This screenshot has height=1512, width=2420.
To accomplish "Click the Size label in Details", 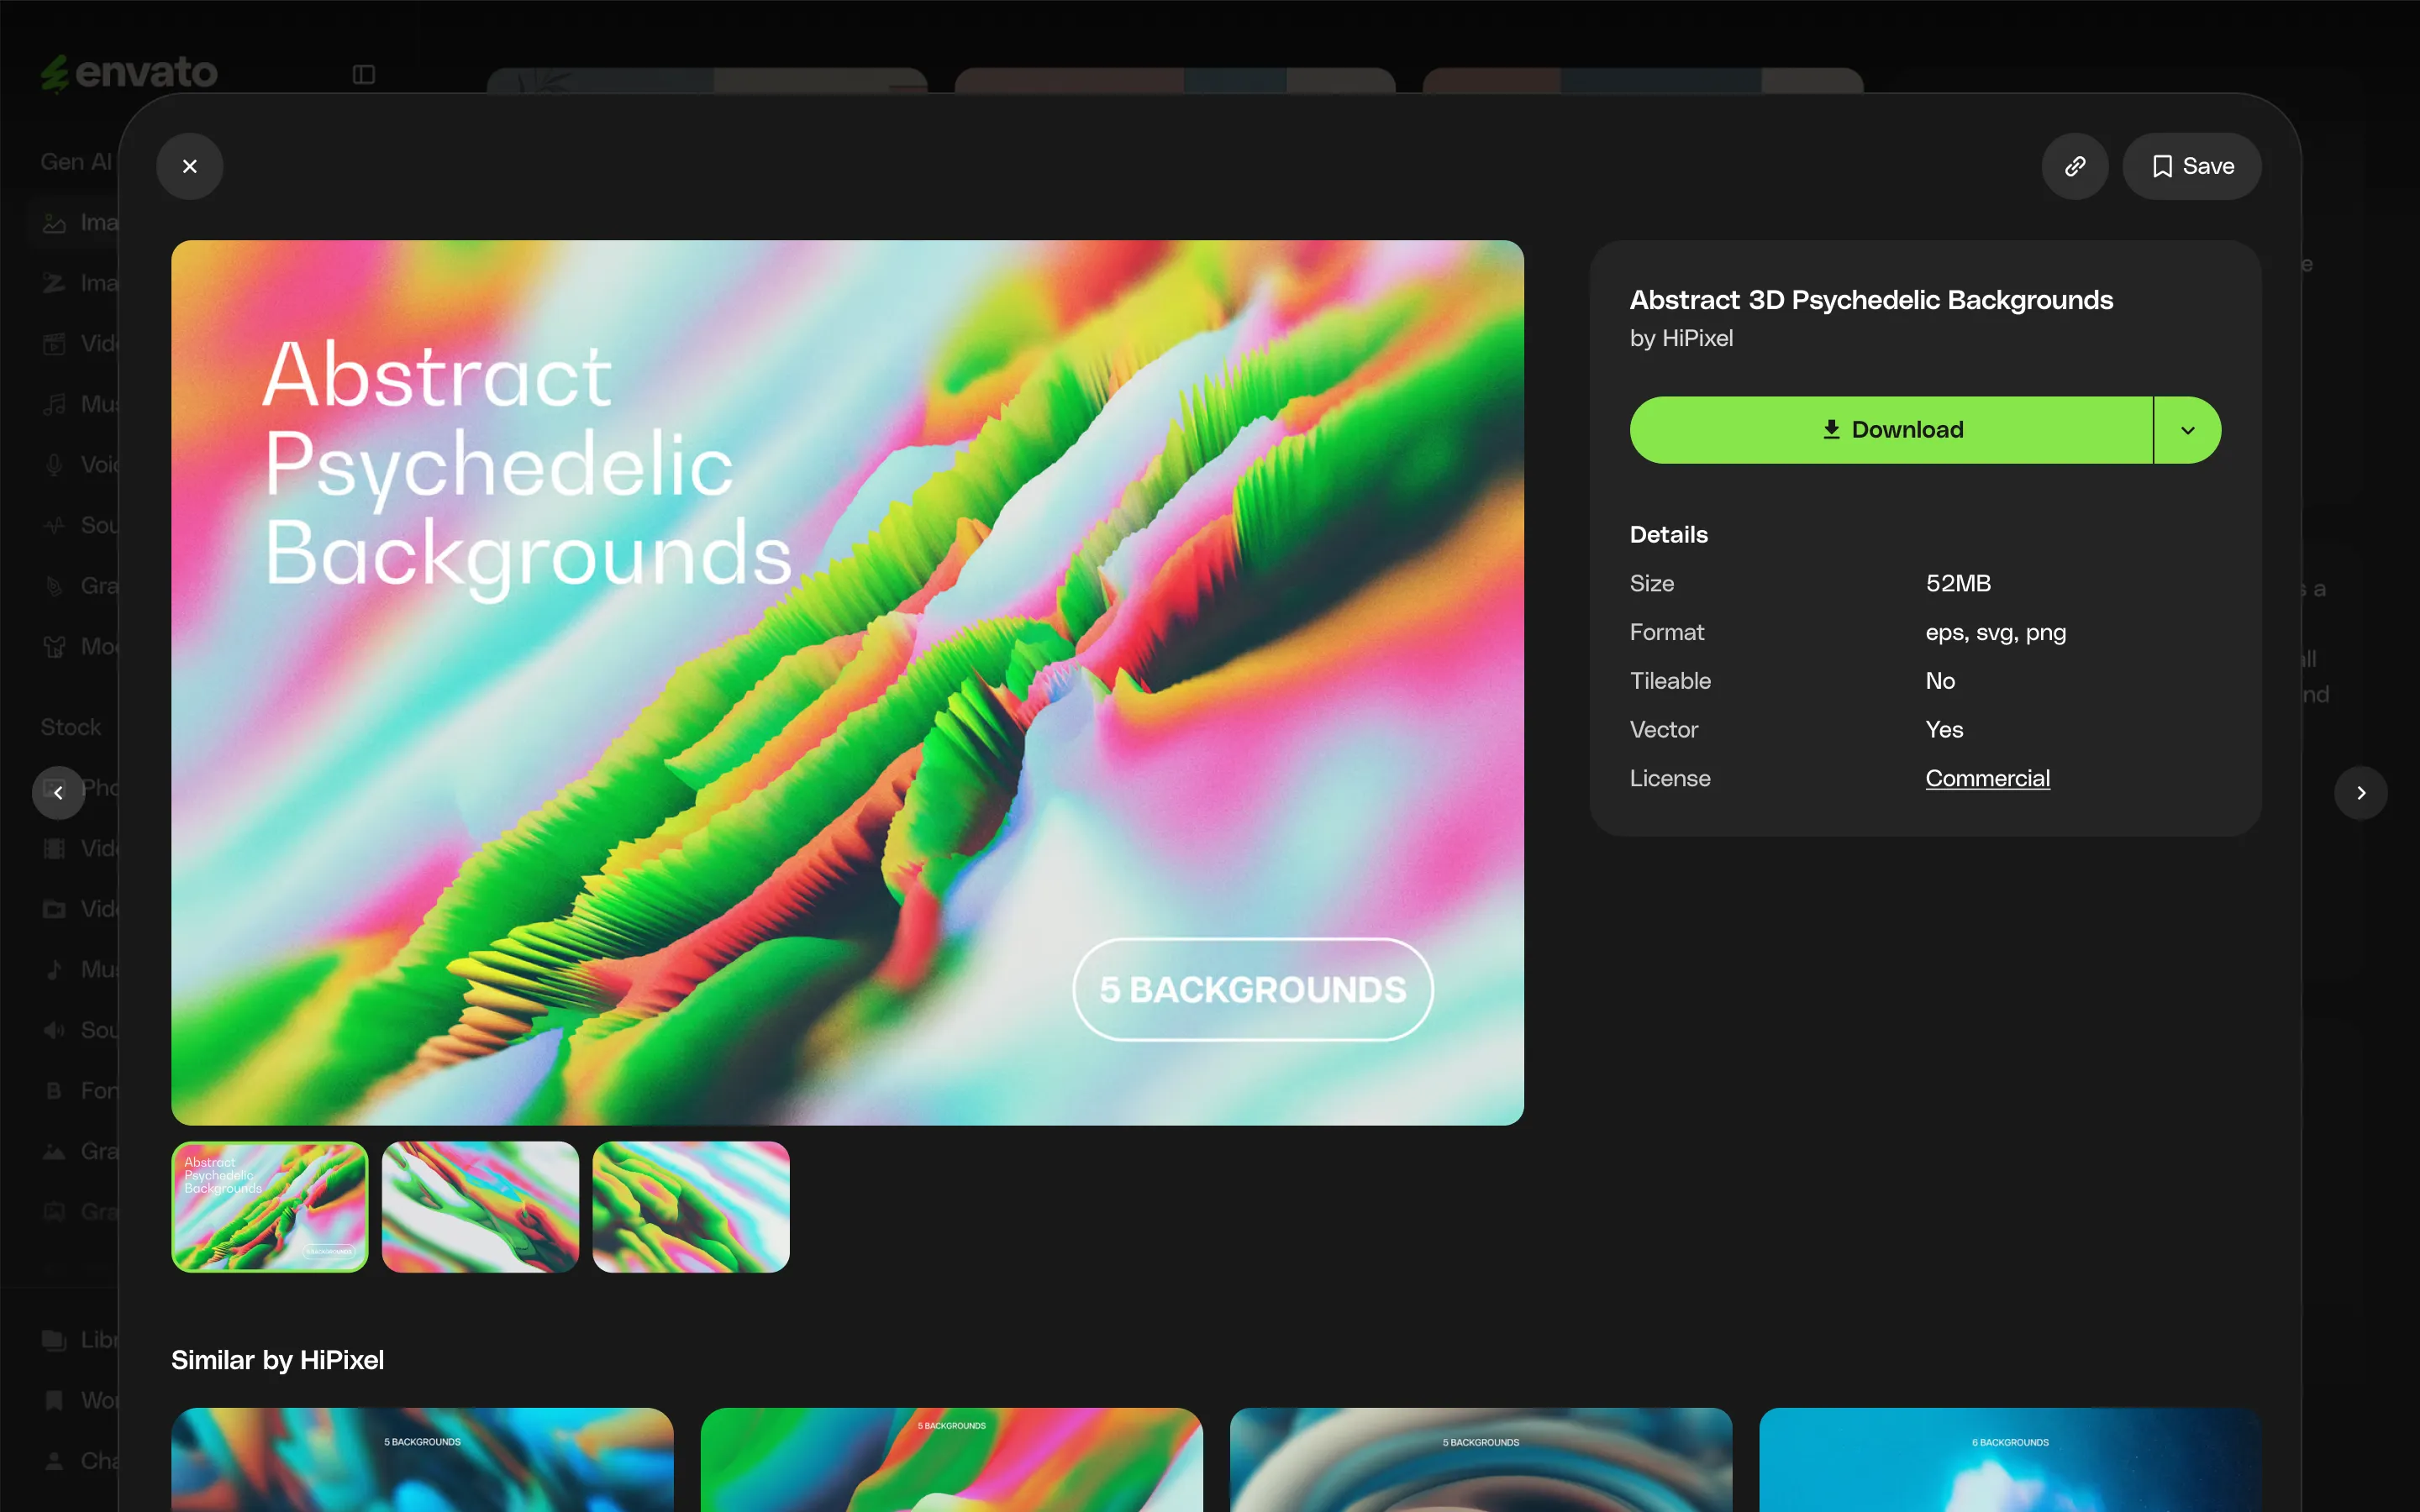I will tap(1651, 583).
